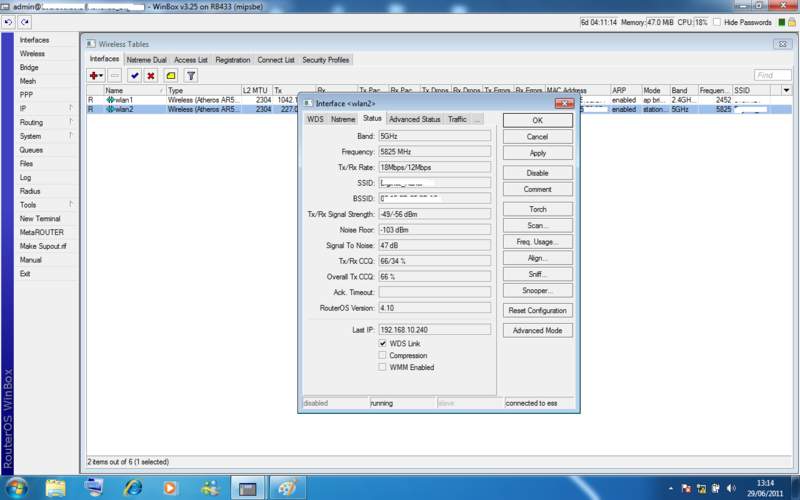The image size is (800, 500).
Task: Click the Redo arrow icon in WinBox toolbar
Action: click(x=24, y=21)
